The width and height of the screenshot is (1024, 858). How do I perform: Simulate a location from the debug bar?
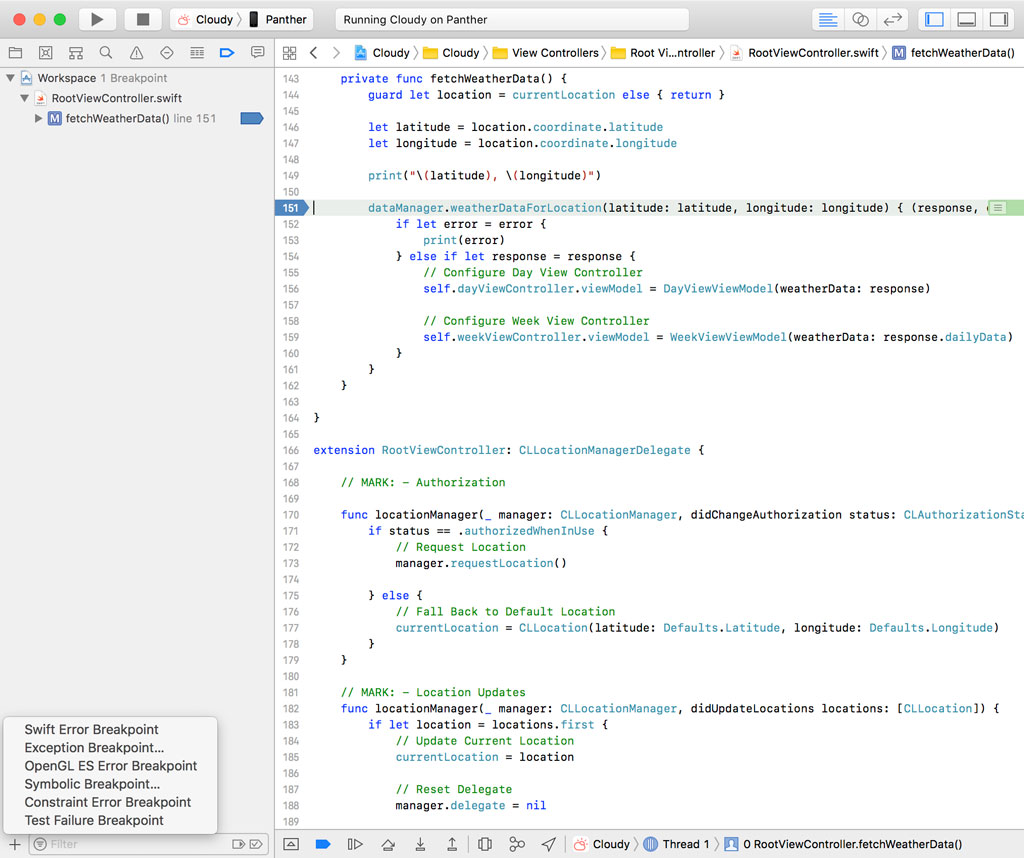click(547, 844)
